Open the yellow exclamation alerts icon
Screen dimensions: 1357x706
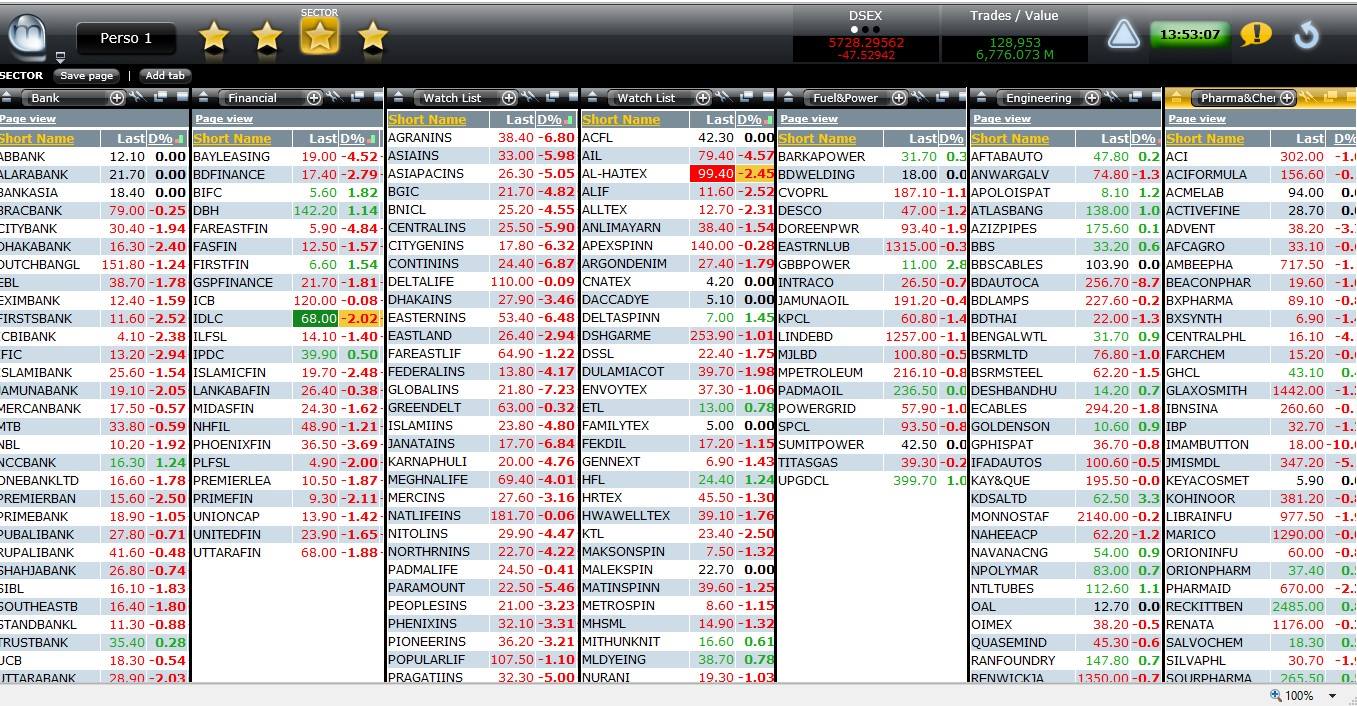click(x=1255, y=35)
